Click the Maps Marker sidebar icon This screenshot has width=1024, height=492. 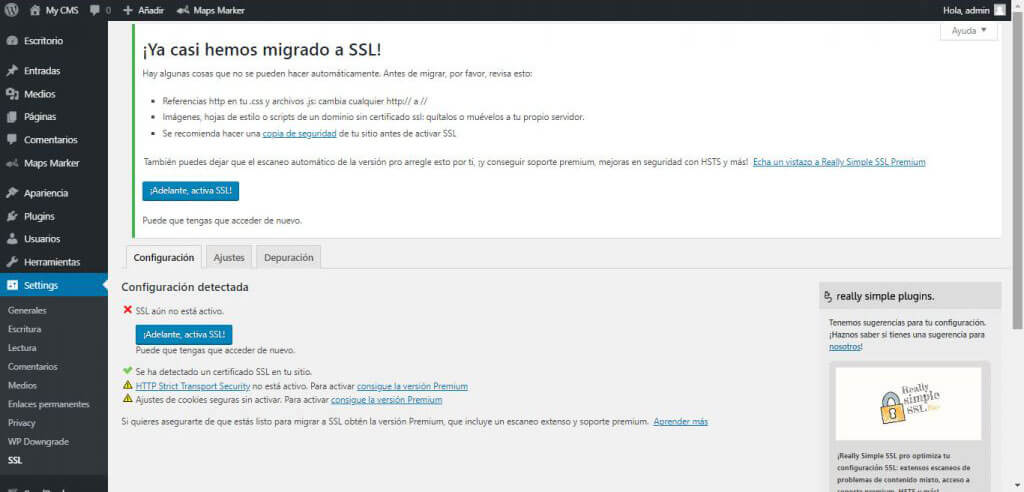click(11, 163)
